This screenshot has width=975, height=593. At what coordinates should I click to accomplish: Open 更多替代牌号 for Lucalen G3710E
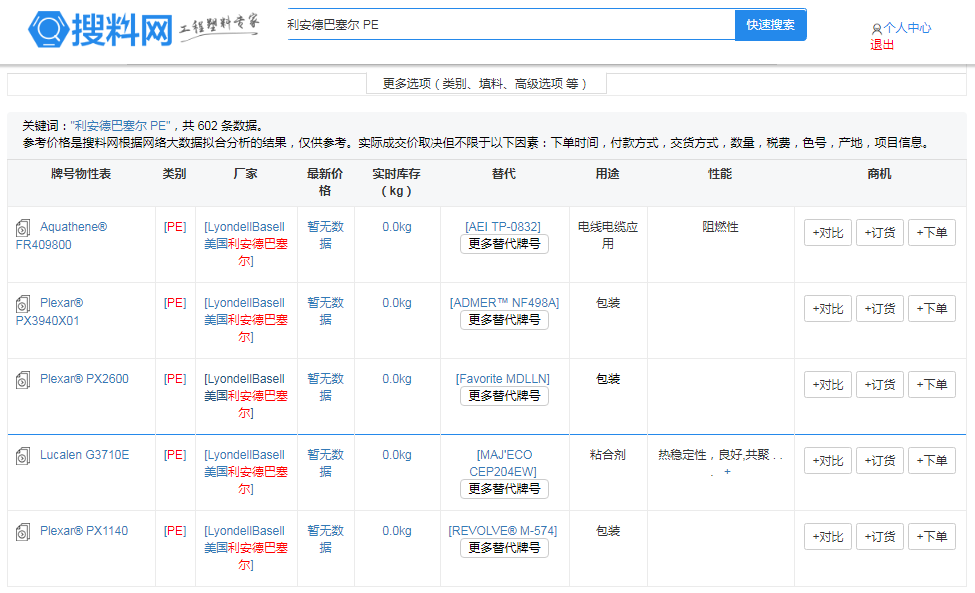click(504, 489)
